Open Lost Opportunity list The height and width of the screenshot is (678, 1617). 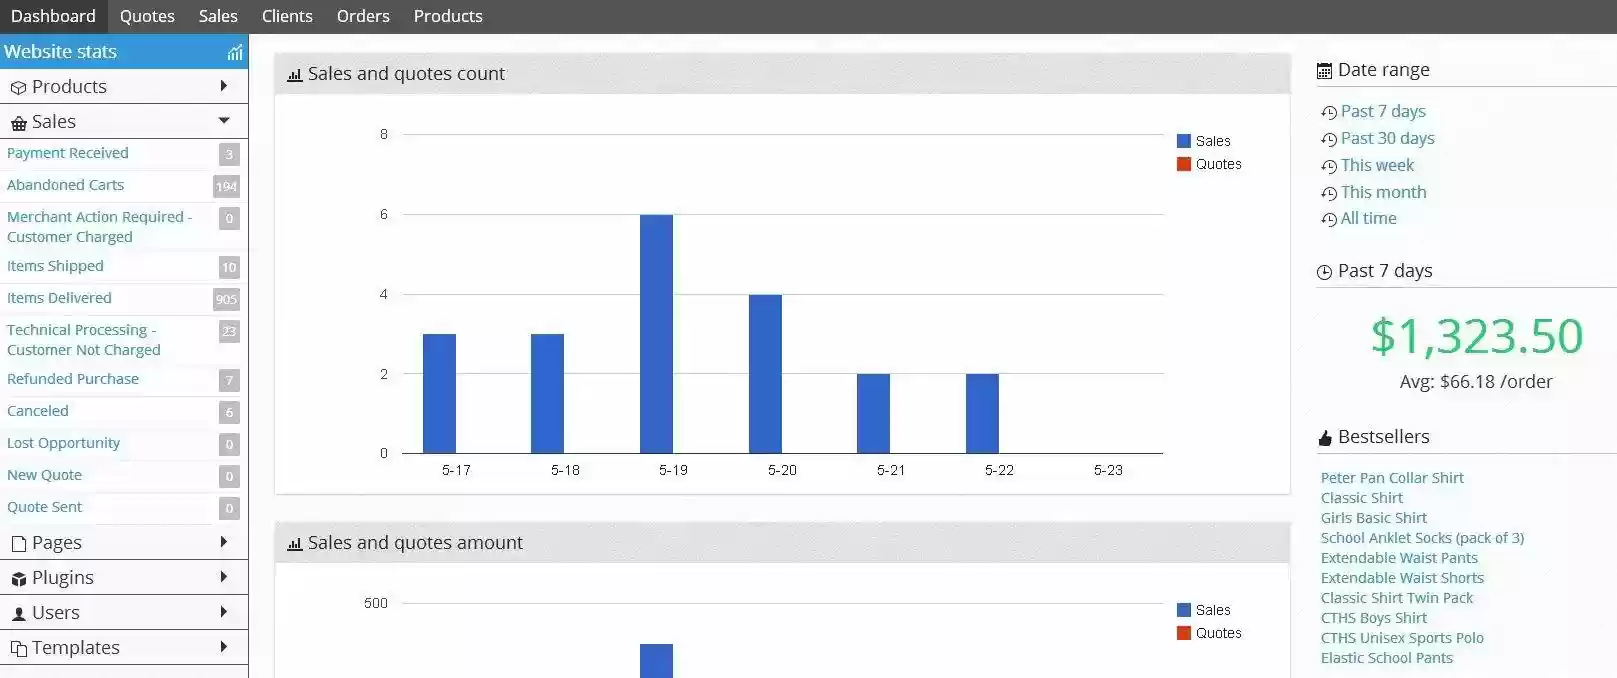tap(63, 443)
